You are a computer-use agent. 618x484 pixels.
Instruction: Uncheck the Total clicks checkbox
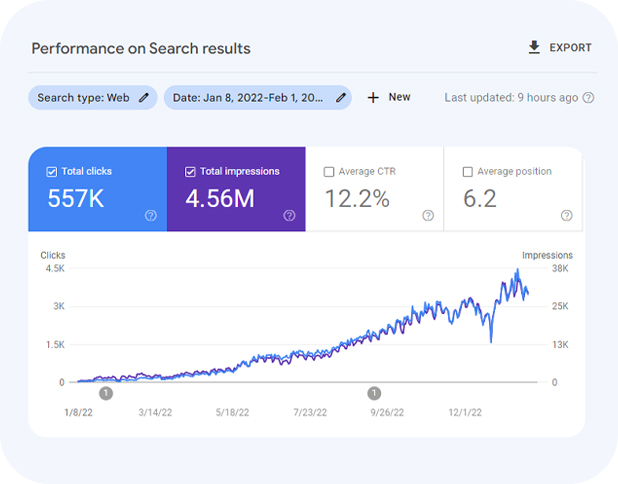point(52,172)
